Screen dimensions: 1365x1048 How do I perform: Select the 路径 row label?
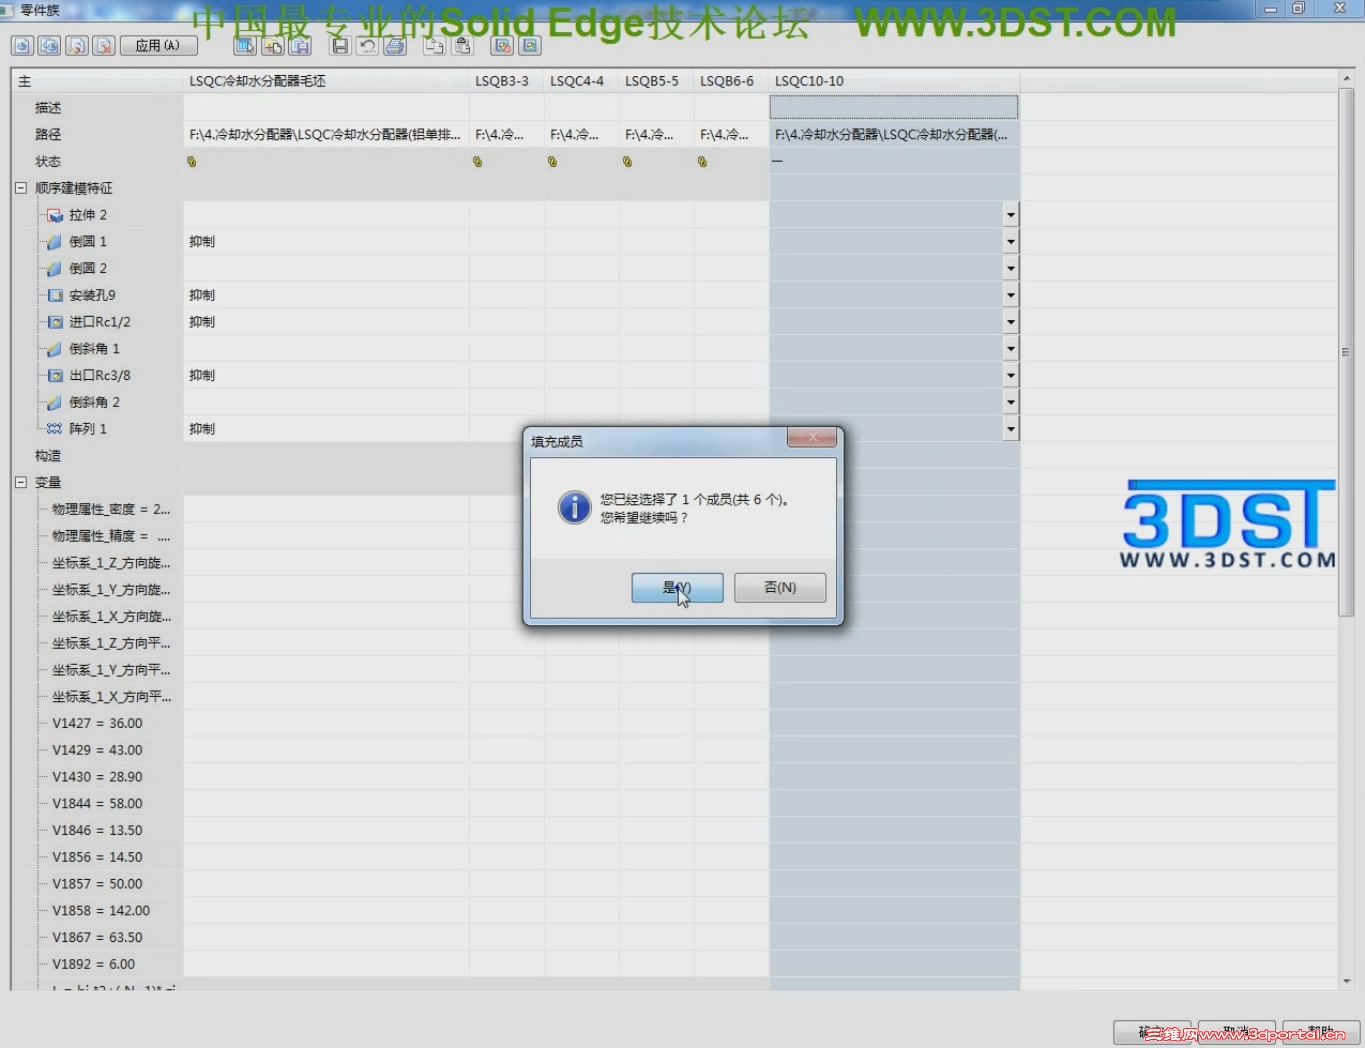coord(48,134)
